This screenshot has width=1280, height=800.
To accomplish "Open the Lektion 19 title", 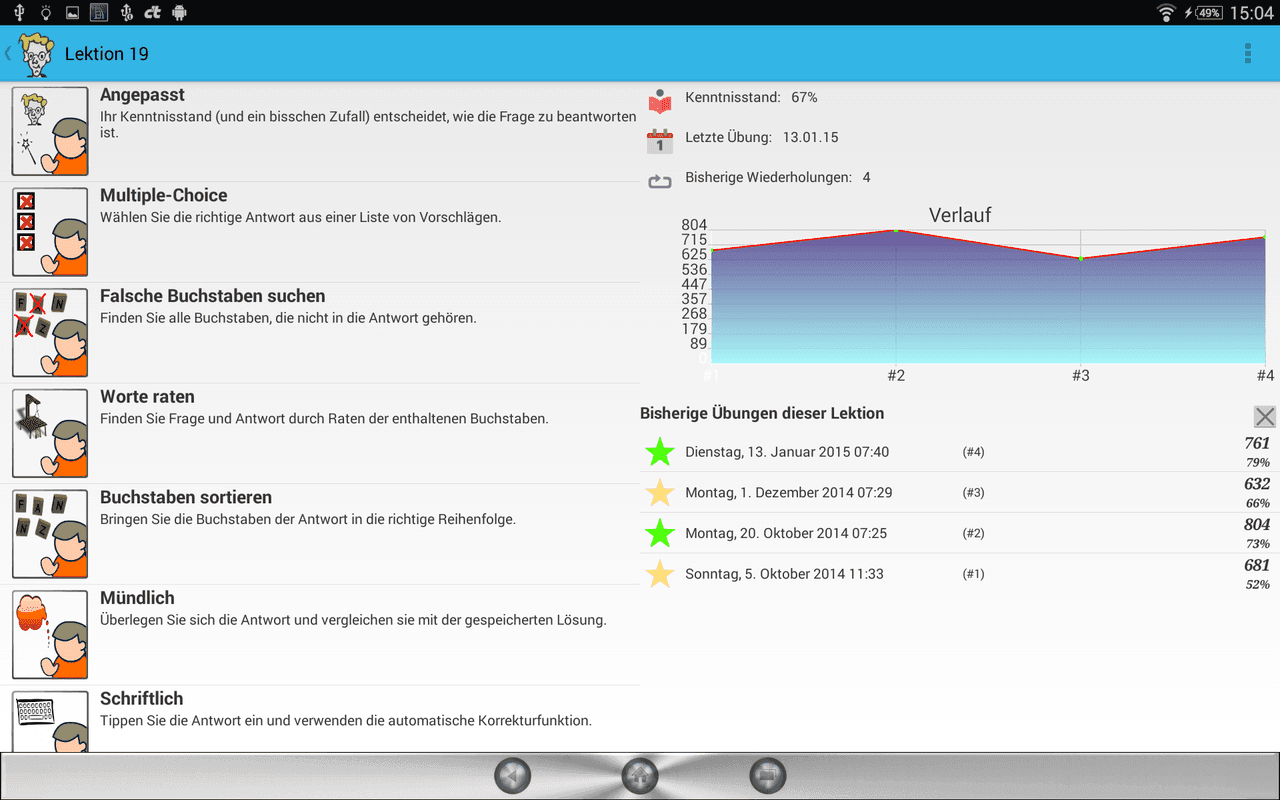I will coord(107,54).
